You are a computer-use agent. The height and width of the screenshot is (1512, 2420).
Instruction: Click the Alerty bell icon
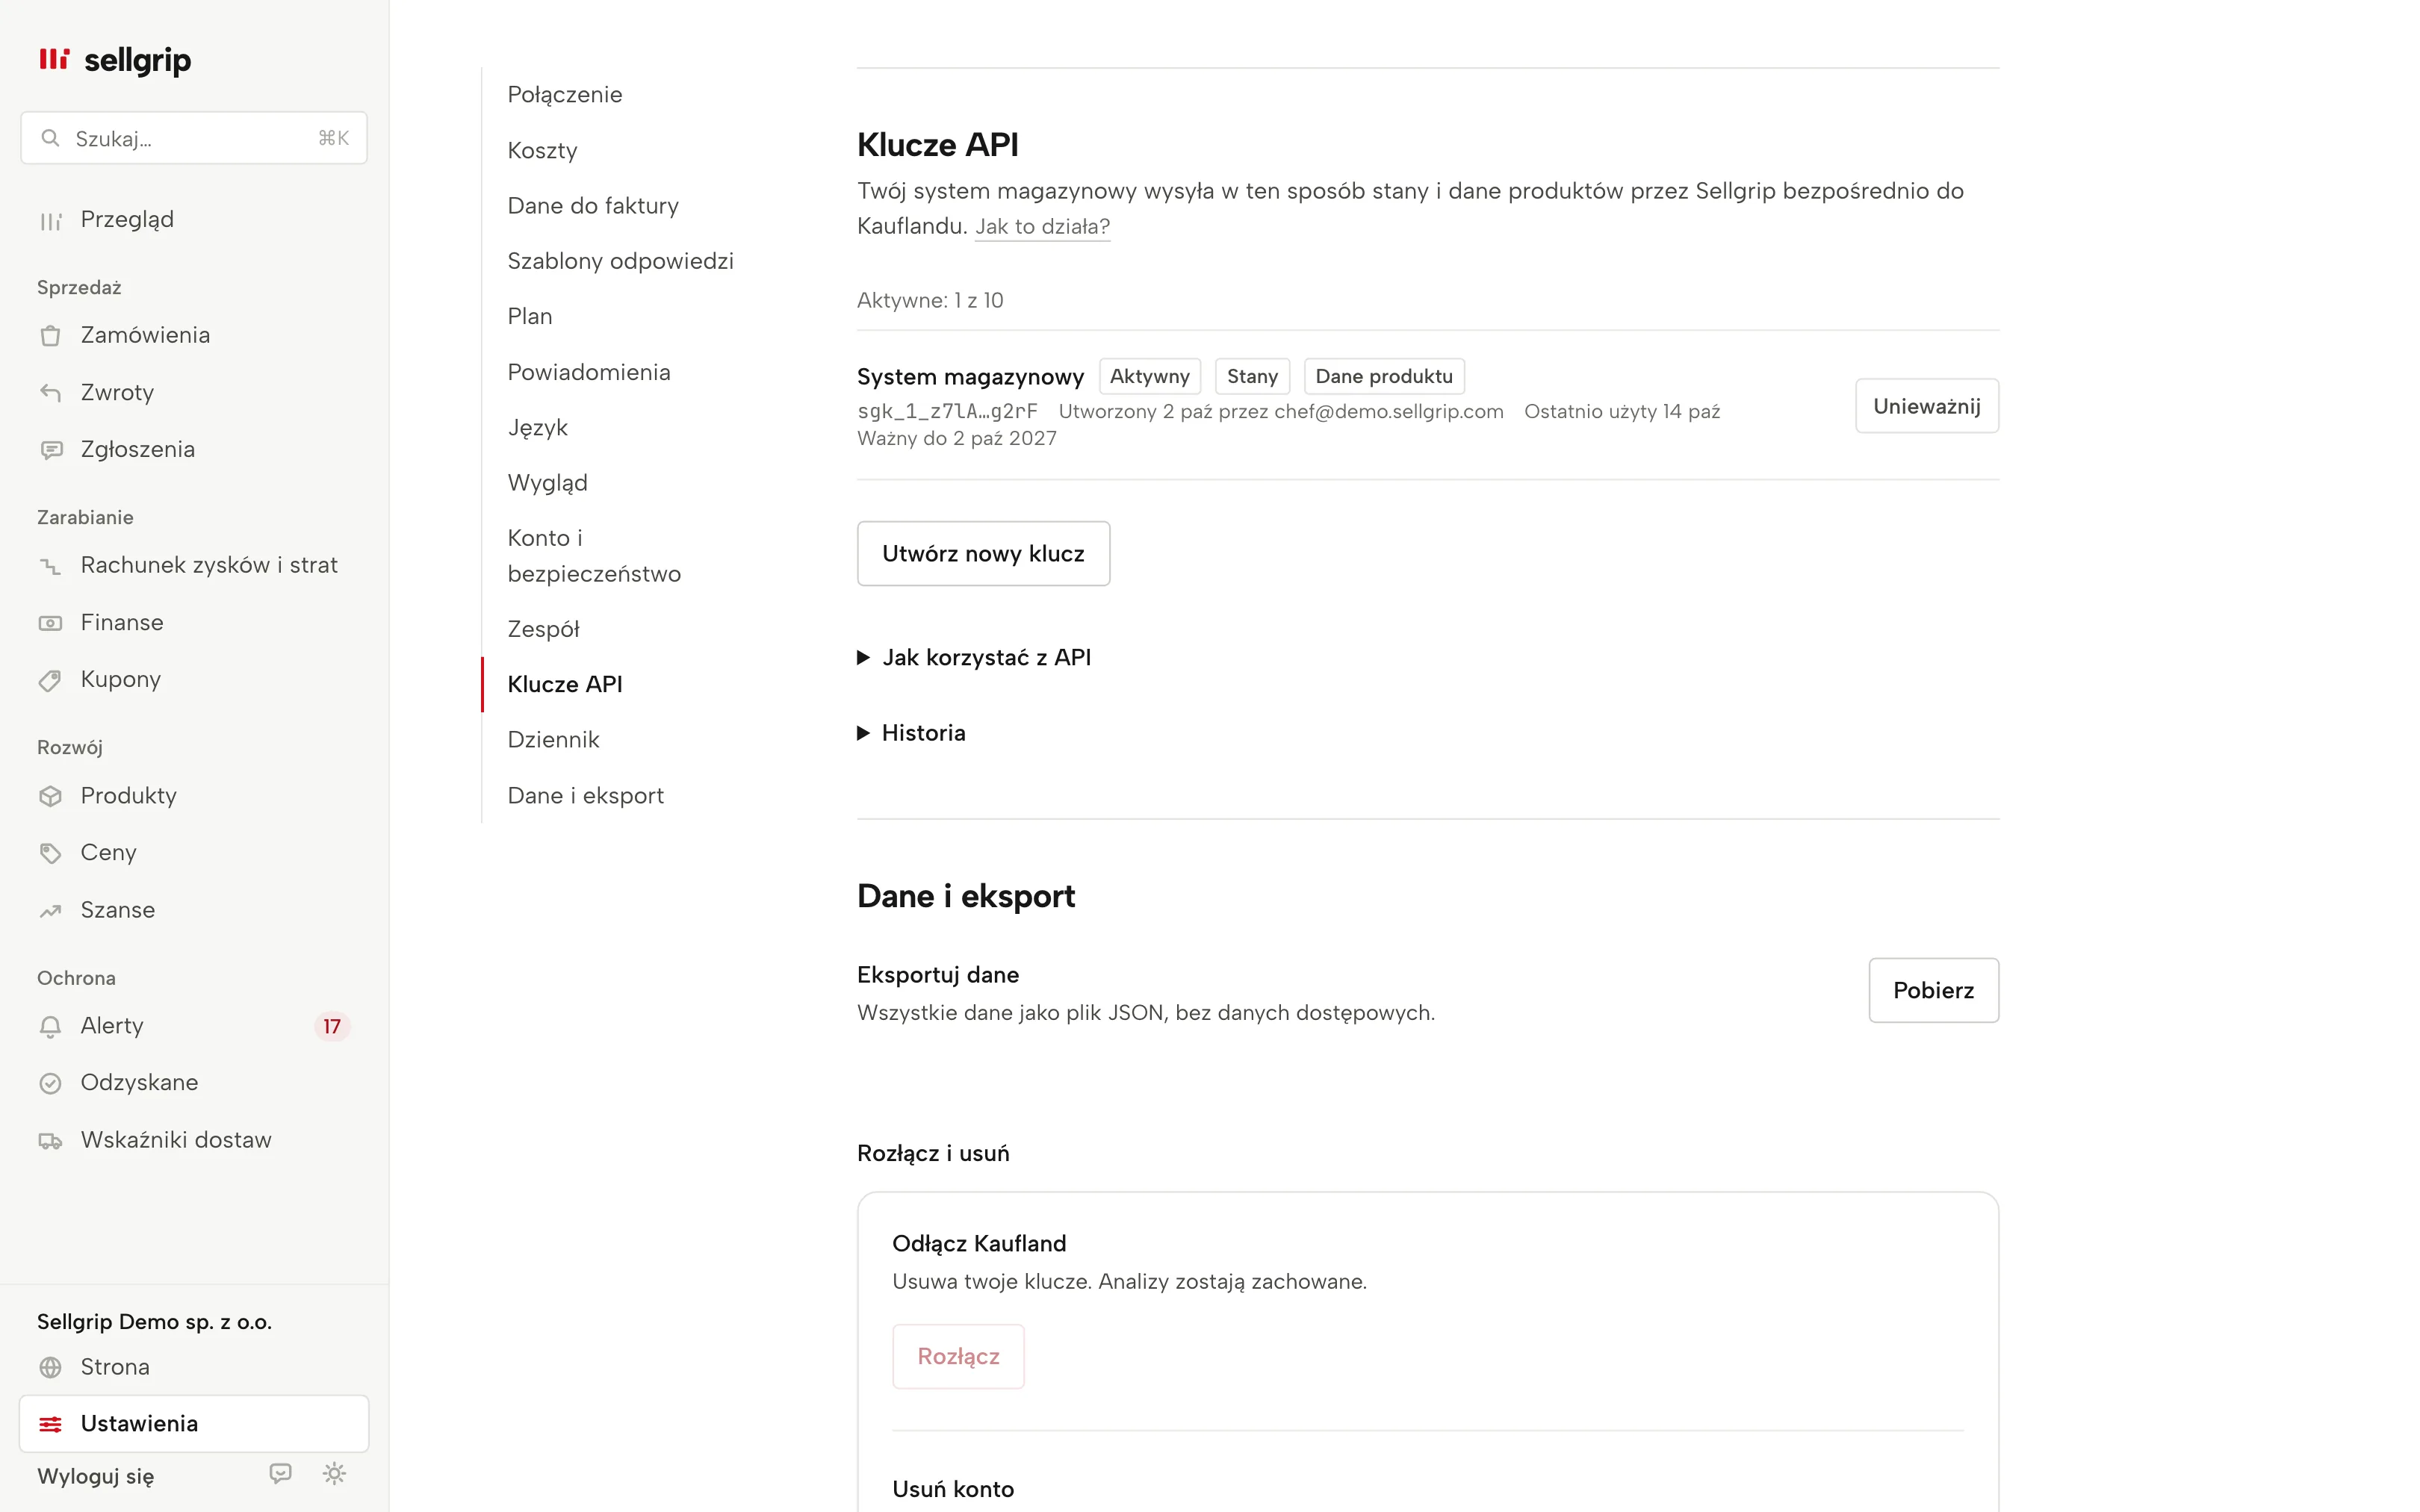[x=50, y=1026]
